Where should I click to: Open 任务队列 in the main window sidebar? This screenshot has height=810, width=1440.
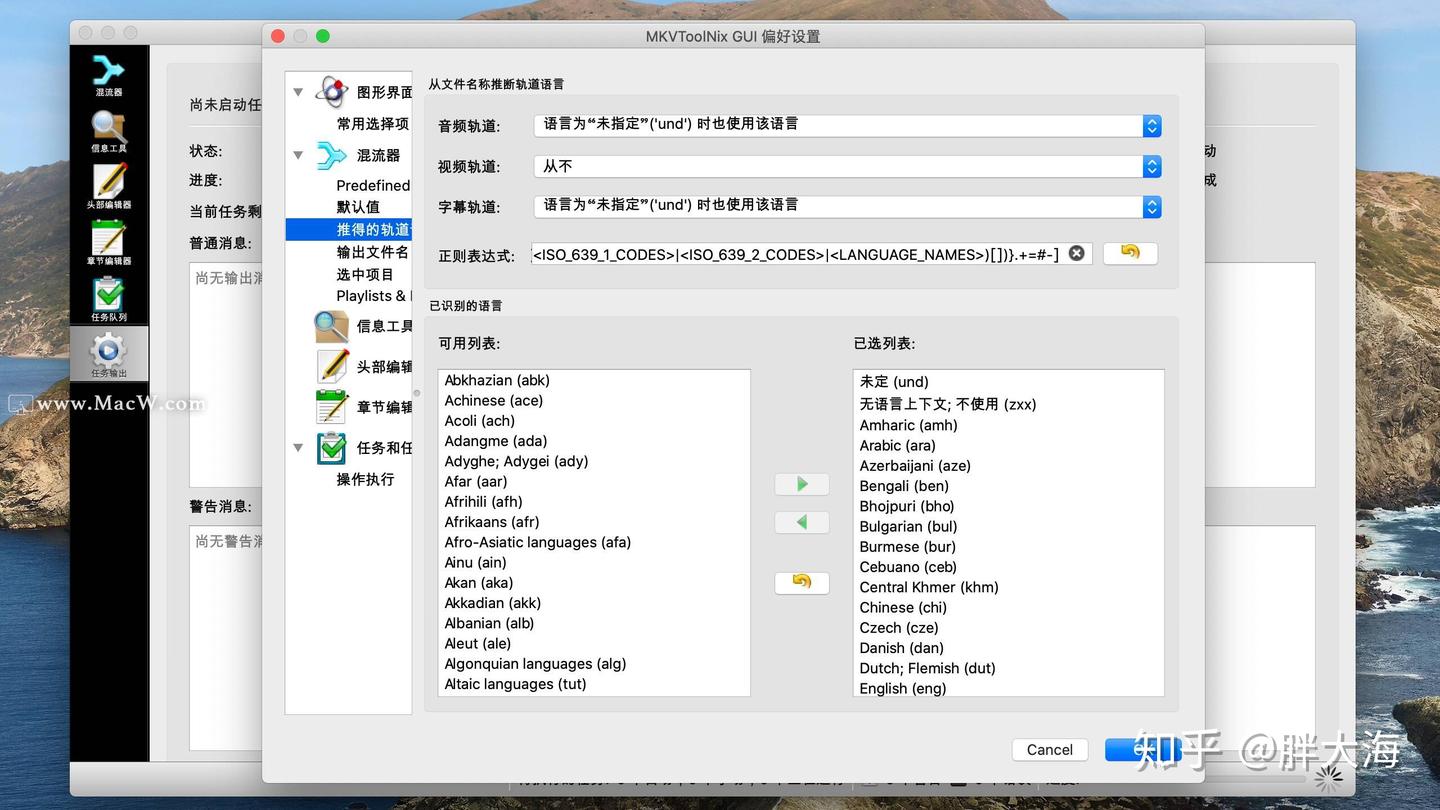[108, 300]
